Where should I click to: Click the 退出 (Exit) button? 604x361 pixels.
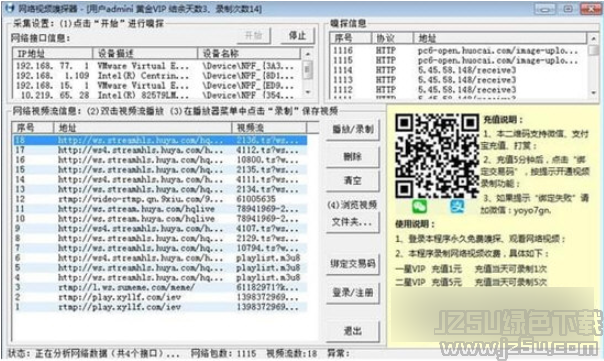click(x=352, y=331)
